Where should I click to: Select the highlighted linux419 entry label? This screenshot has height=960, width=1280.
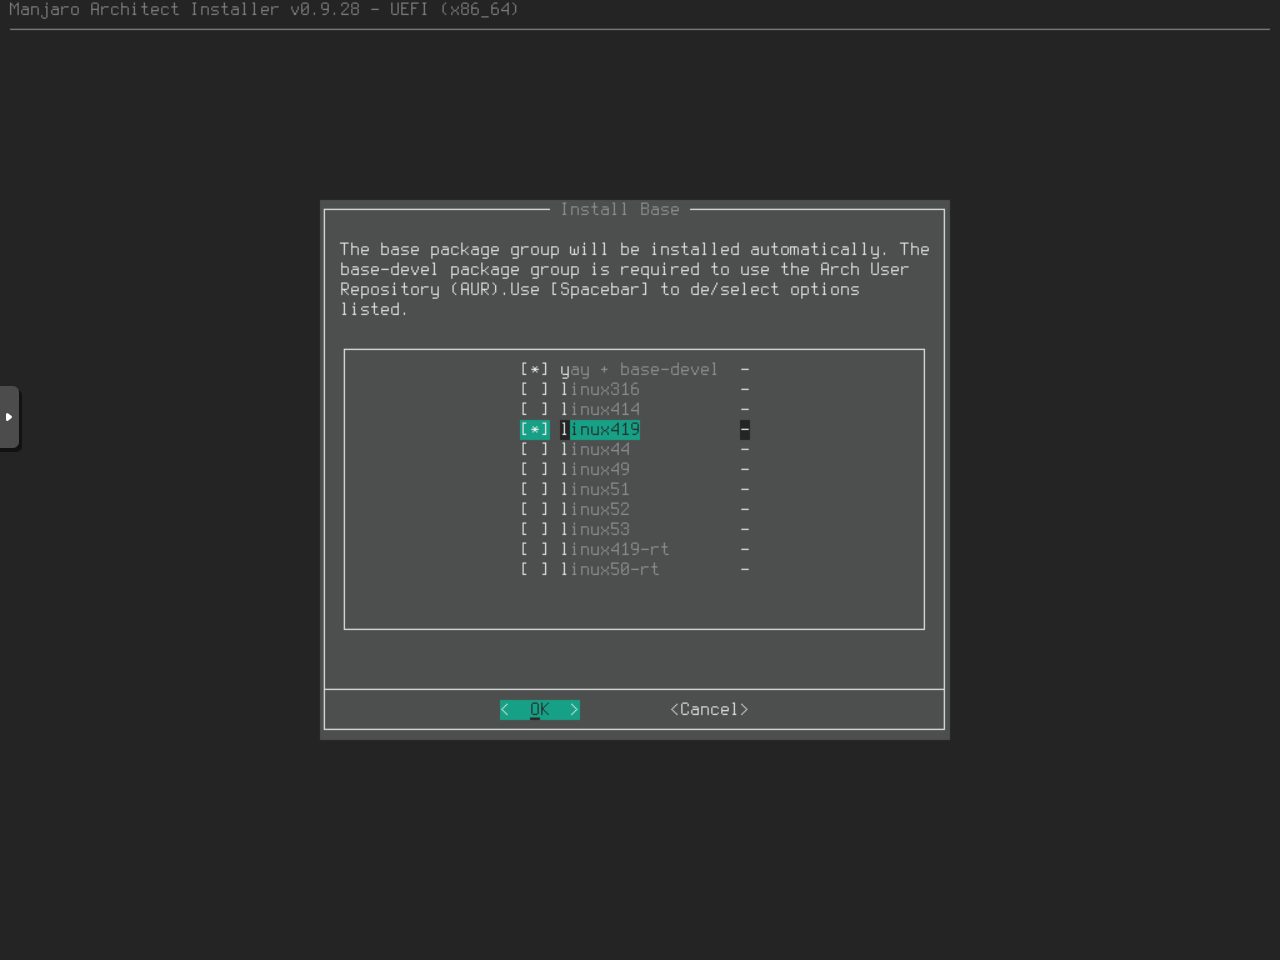(x=600, y=430)
